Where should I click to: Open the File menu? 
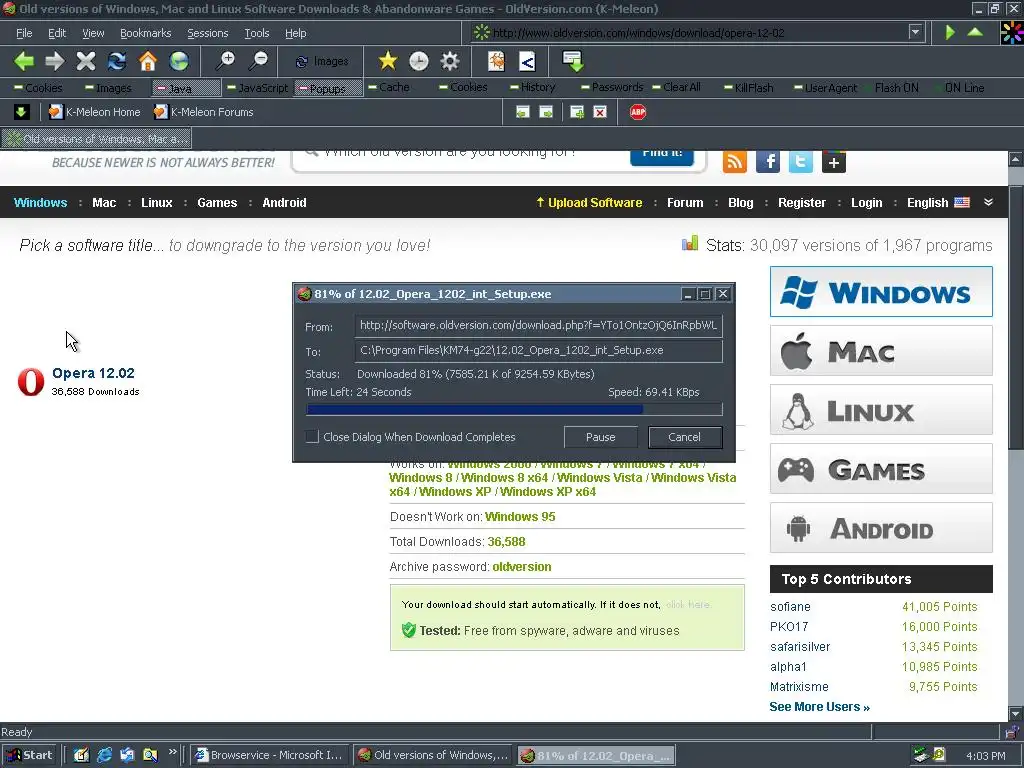tap(24, 33)
